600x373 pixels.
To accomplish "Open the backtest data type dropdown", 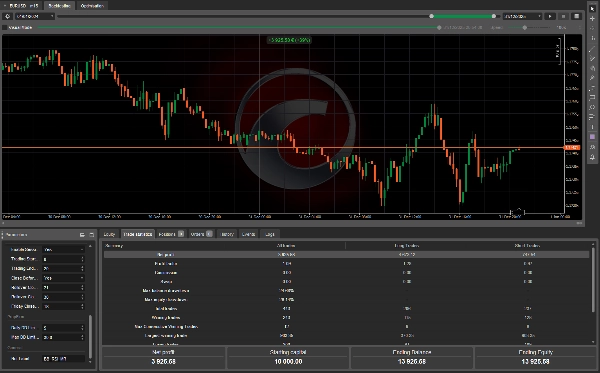I will coord(35,16).
